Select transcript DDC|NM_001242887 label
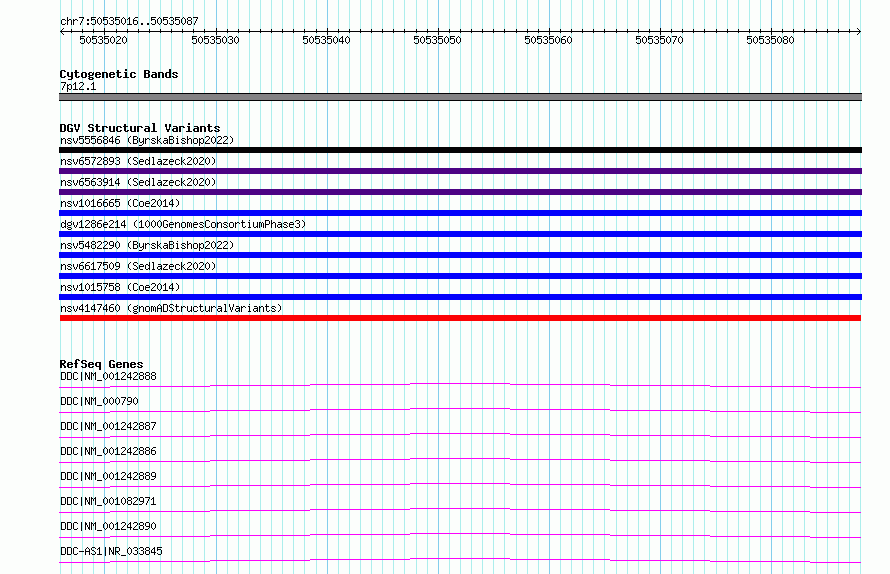890x574 pixels. click(108, 426)
